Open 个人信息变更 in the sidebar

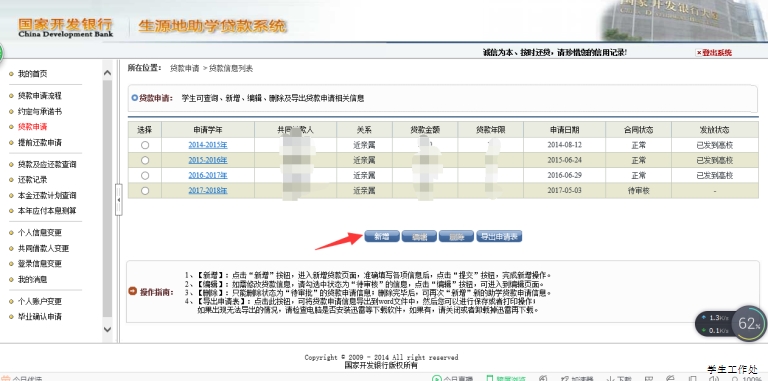(40, 233)
